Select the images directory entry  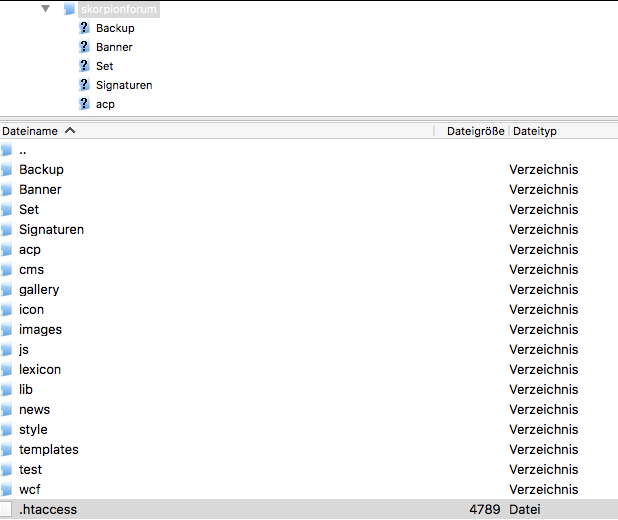40,330
